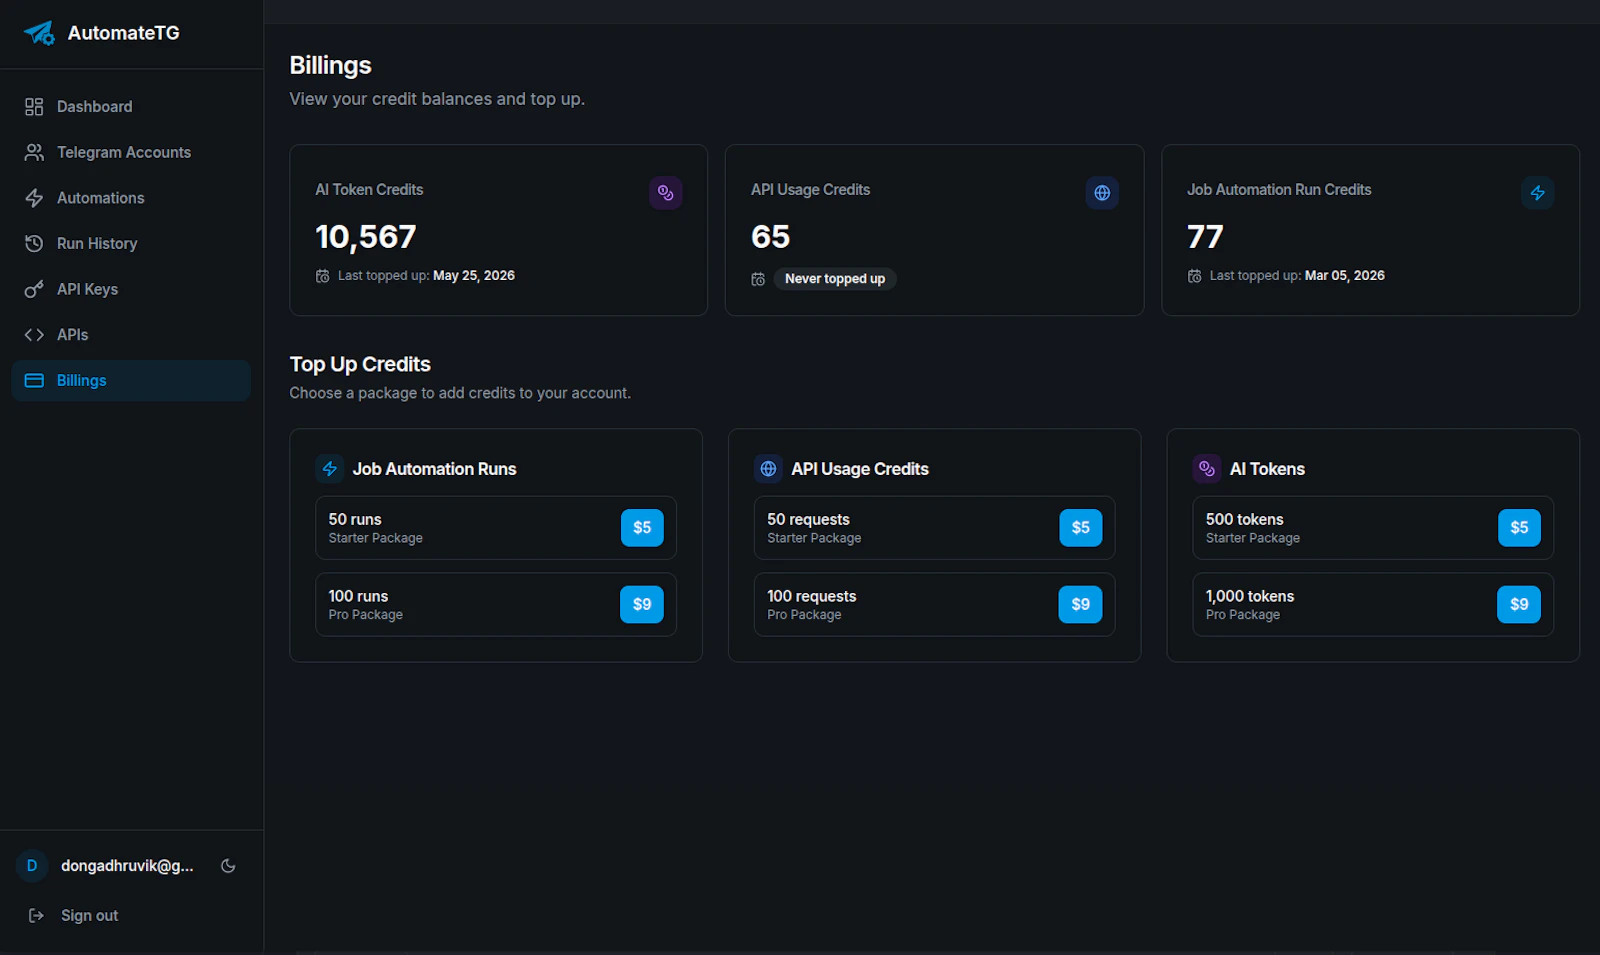This screenshot has height=955, width=1600.
Task: Buy 50 runs for $5
Action: (x=642, y=528)
